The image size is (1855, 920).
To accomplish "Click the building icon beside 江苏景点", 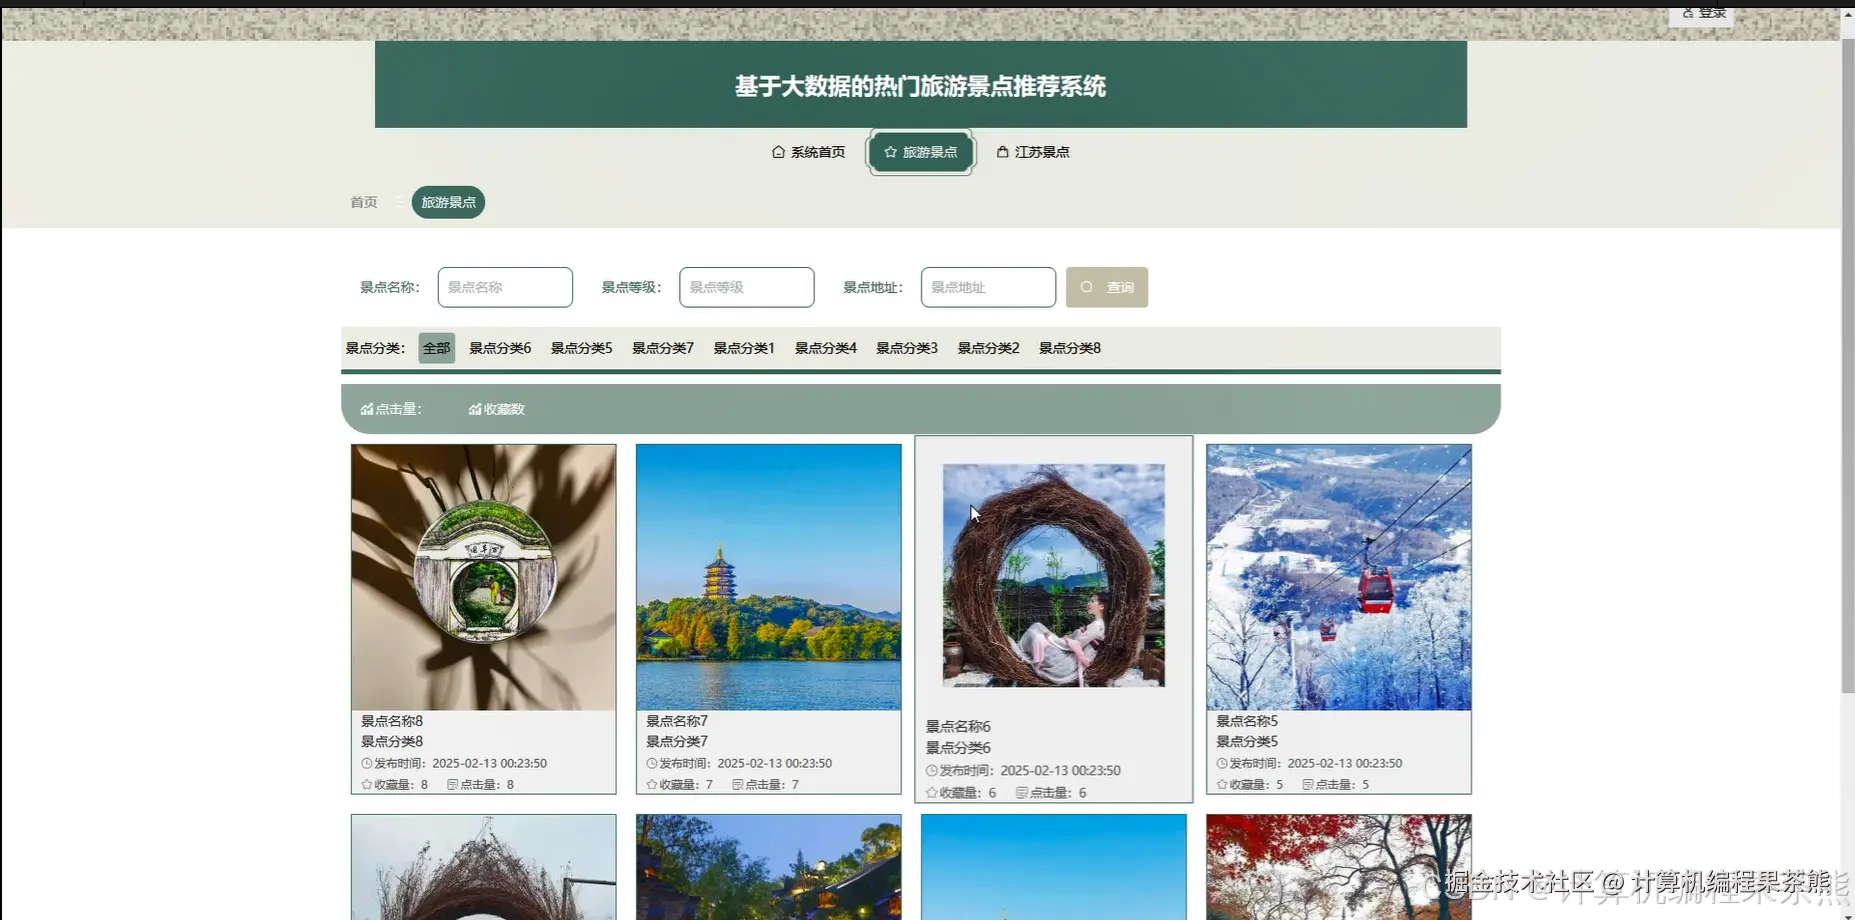I will 1003,152.
